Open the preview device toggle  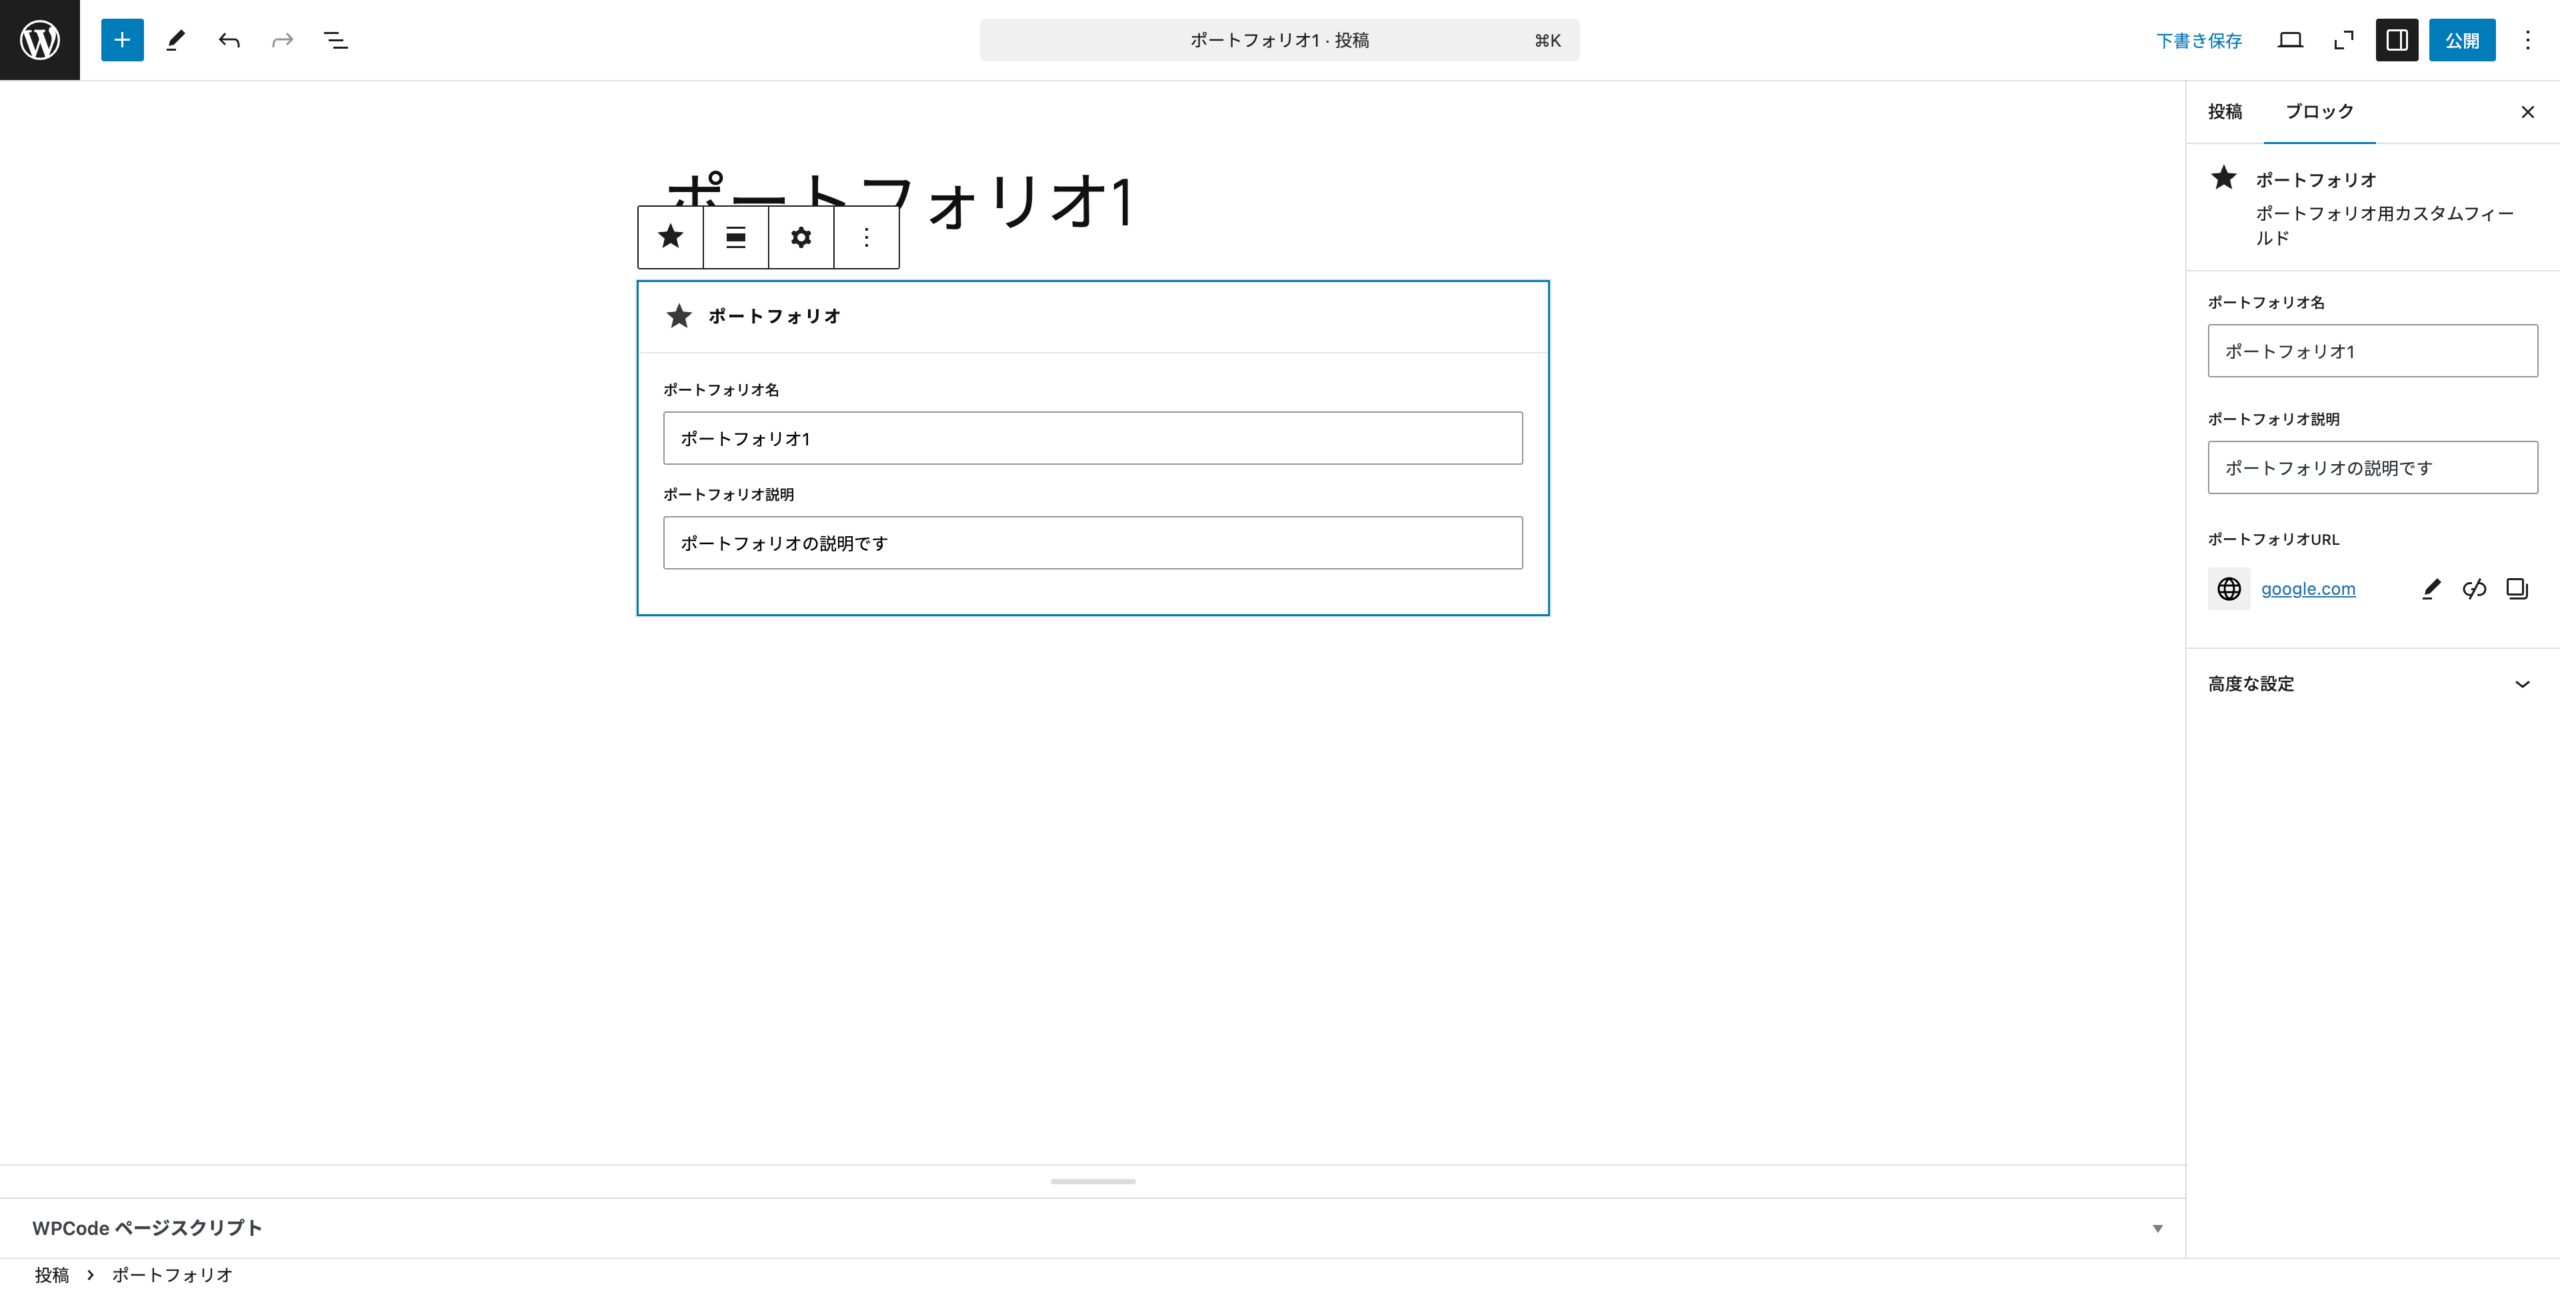2291,40
